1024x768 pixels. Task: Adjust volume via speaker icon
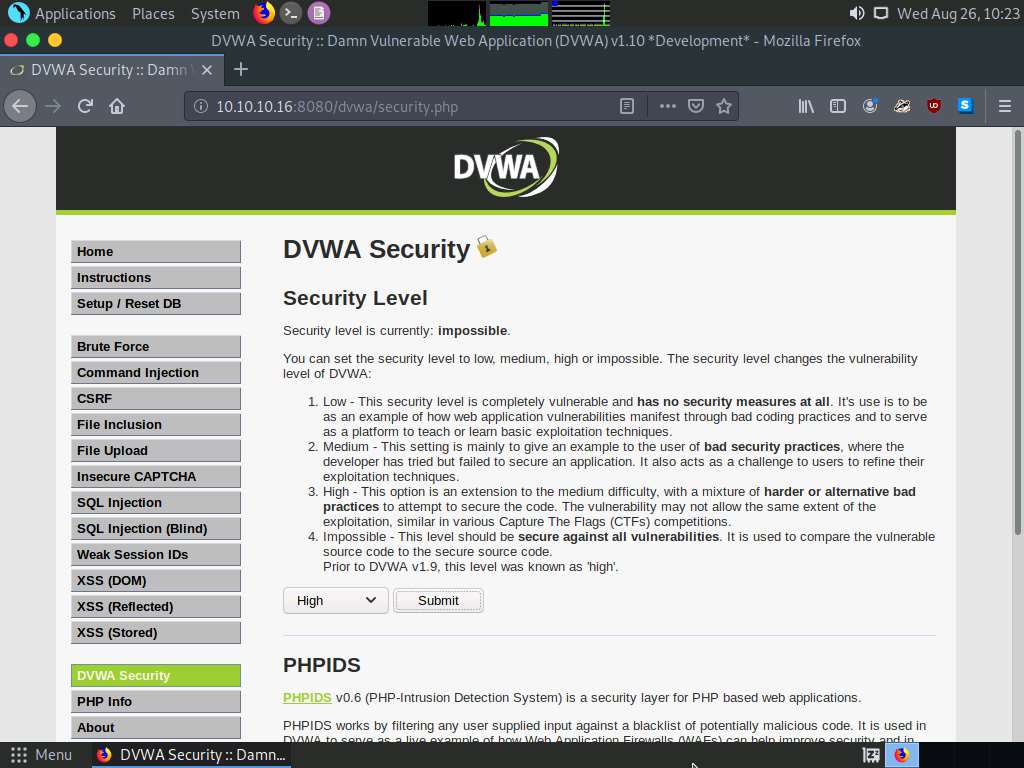[857, 14]
